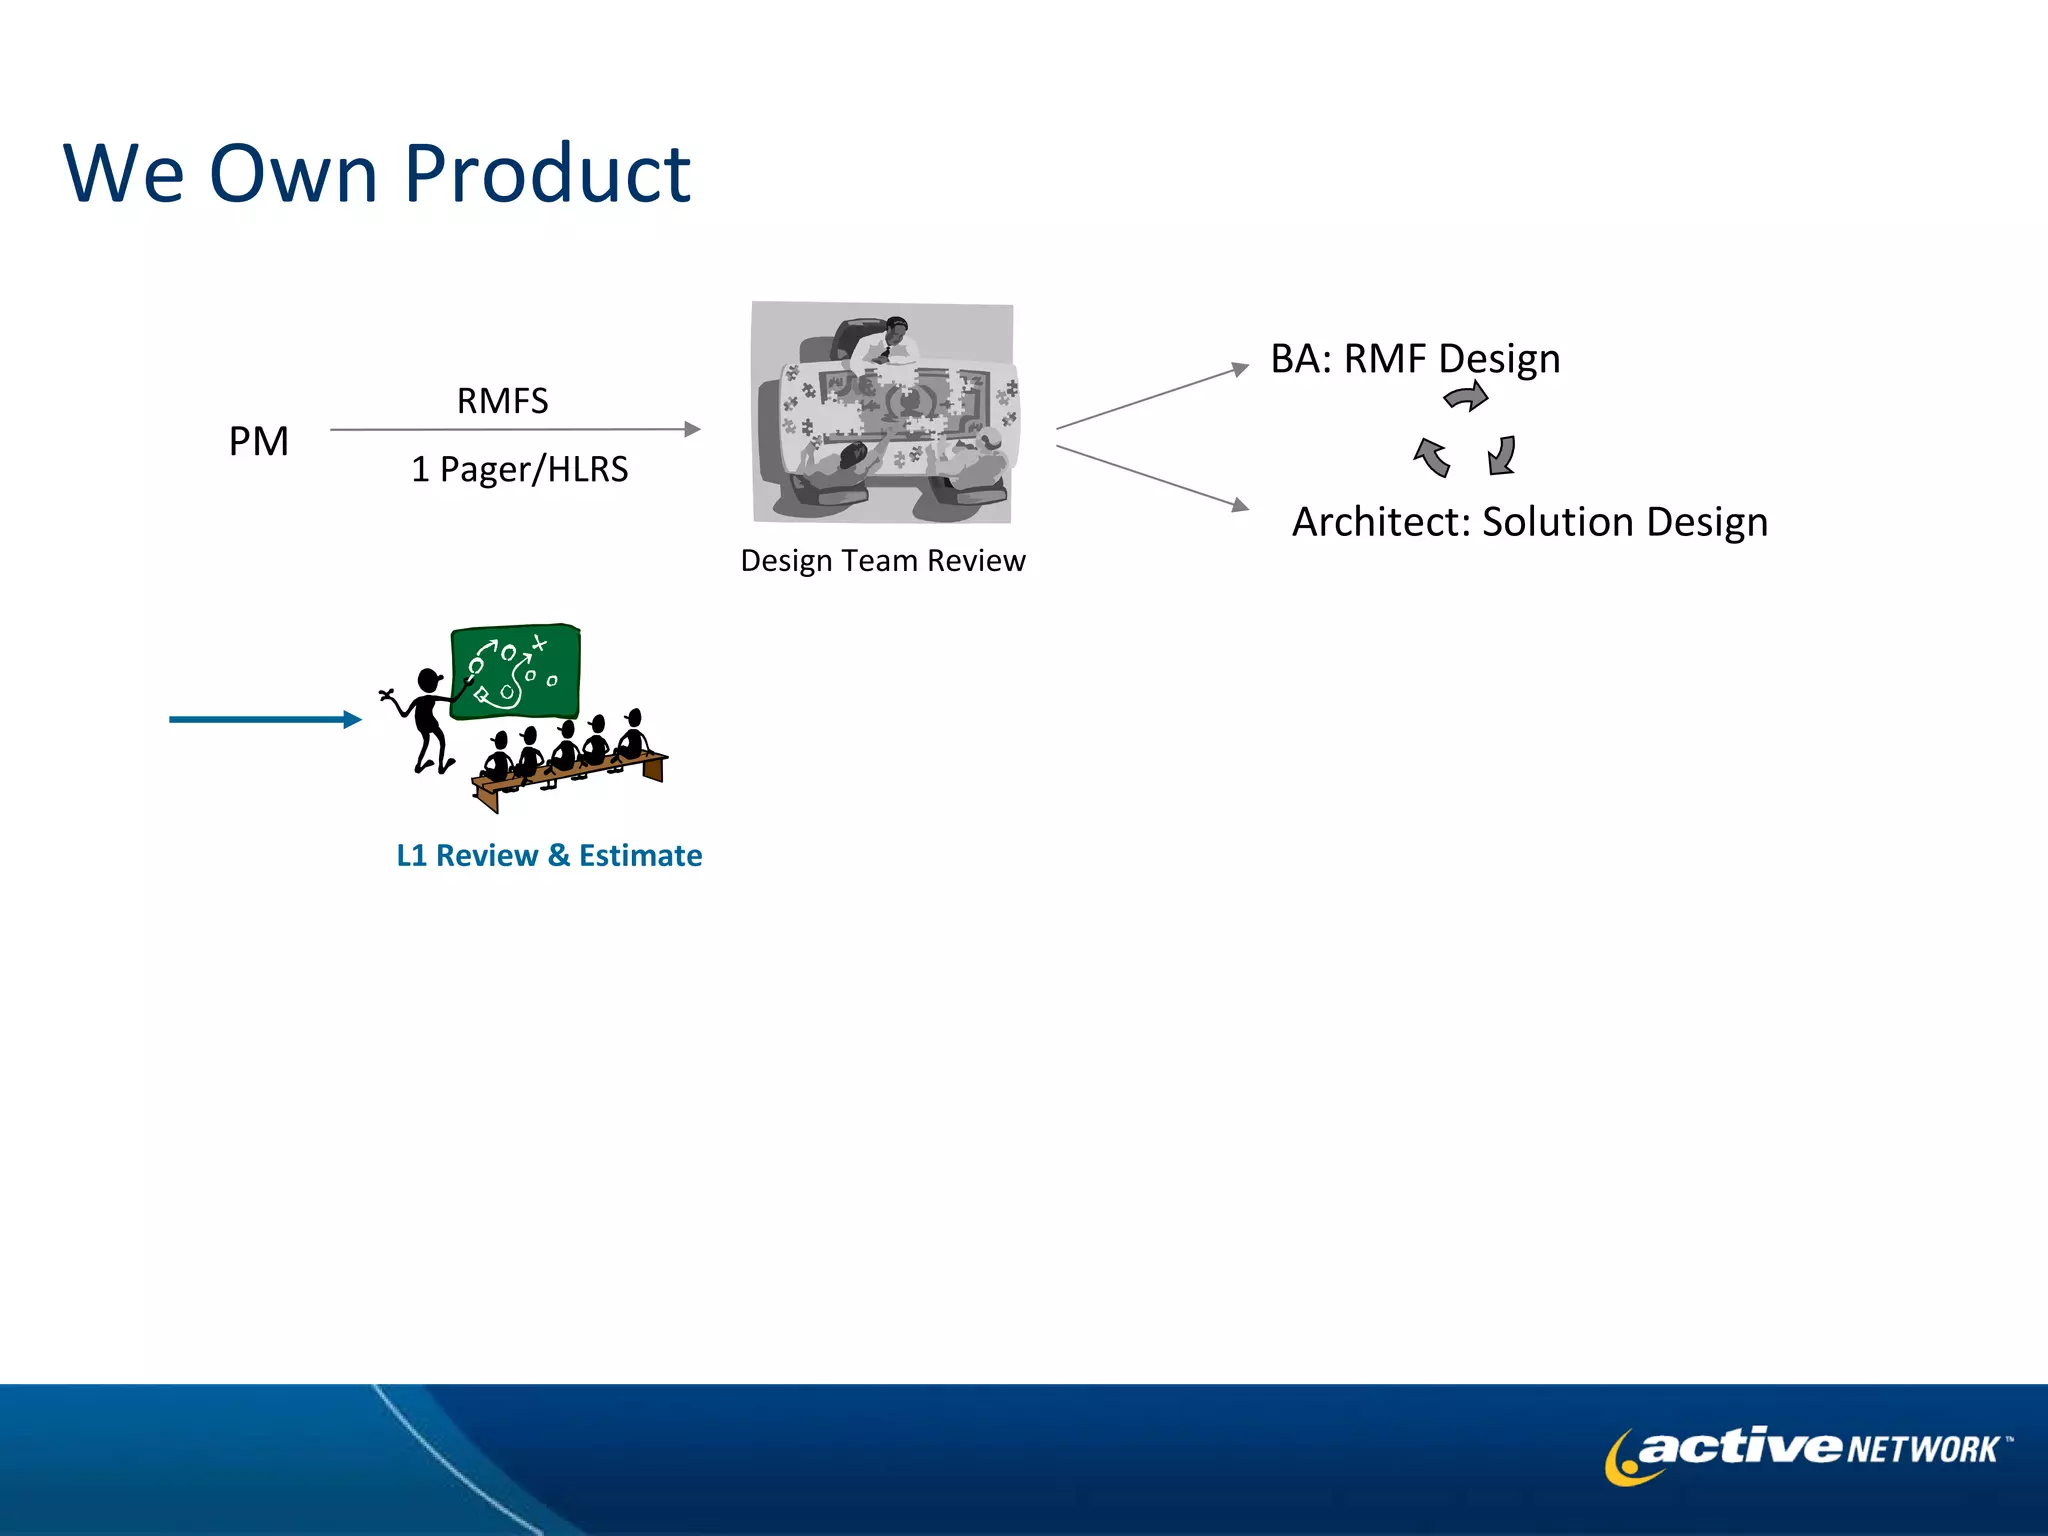Click Architect: Solution Design text
The height and width of the screenshot is (1536, 2048).
coord(1529,522)
